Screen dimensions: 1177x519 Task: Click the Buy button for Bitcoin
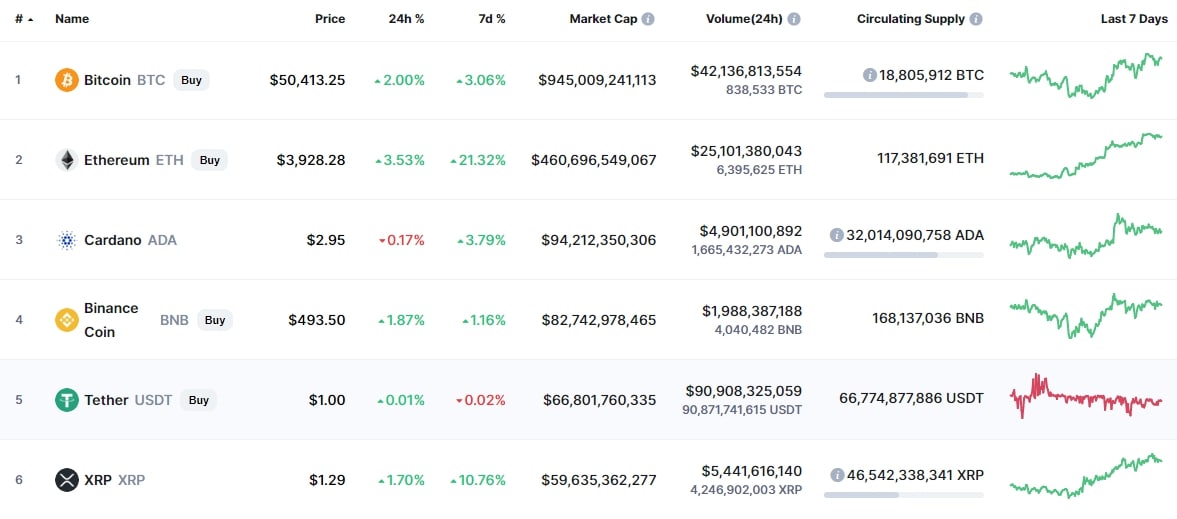coord(191,80)
